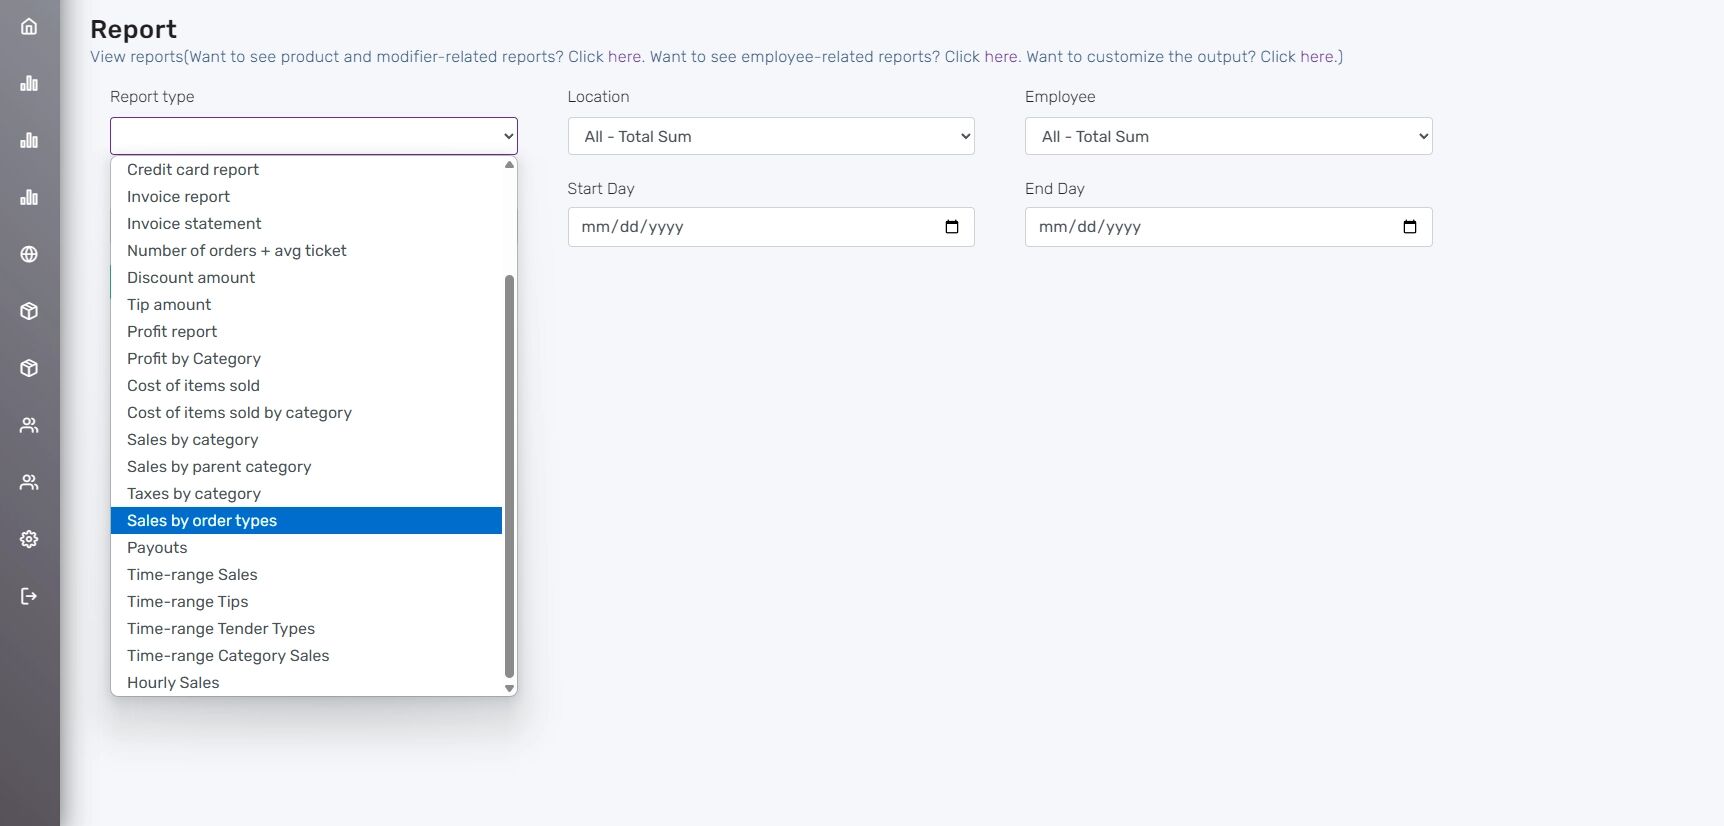The image size is (1724, 826).
Task: Open the bar chart icon directly above the globe
Action: [29, 197]
